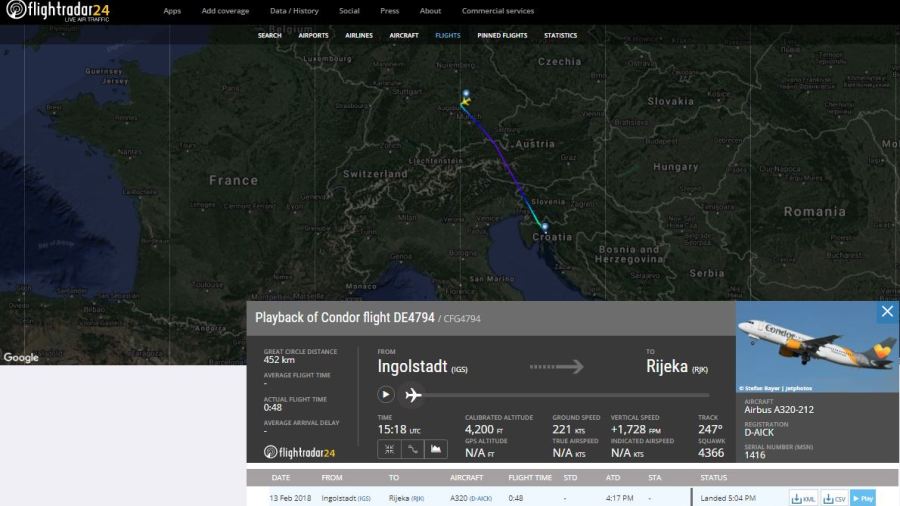This screenshot has width=900, height=506.
Task: Go to Commercial services page
Action: coord(497,11)
